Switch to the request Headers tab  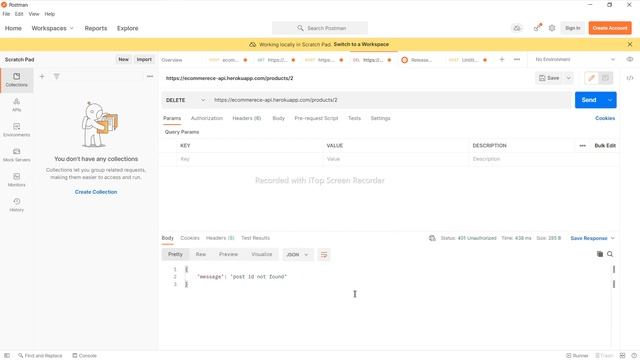[247, 118]
